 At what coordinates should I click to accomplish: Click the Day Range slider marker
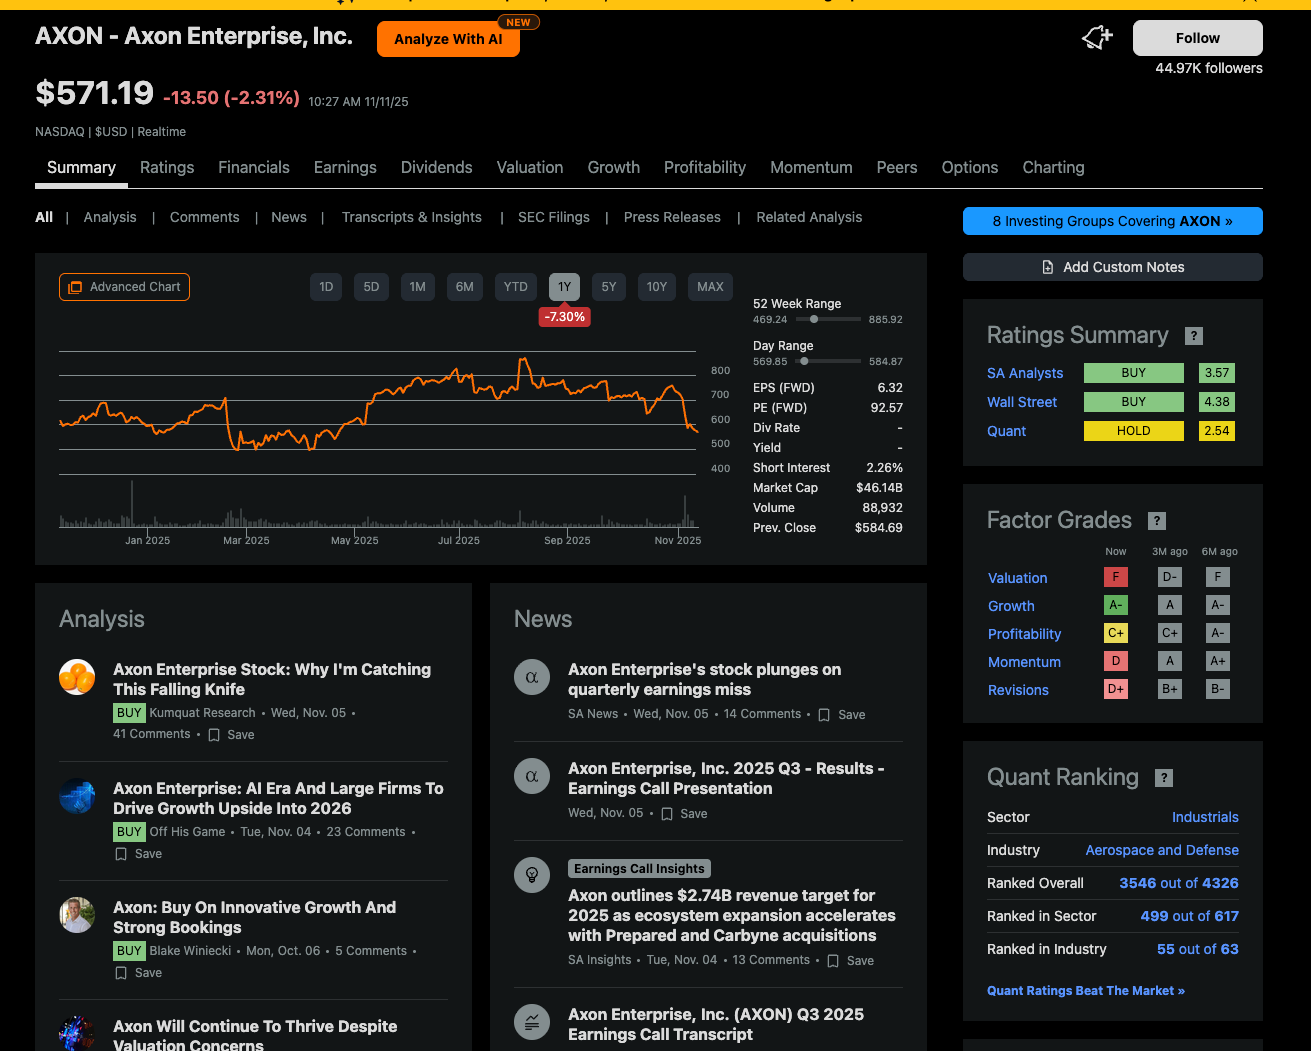[x=804, y=361]
